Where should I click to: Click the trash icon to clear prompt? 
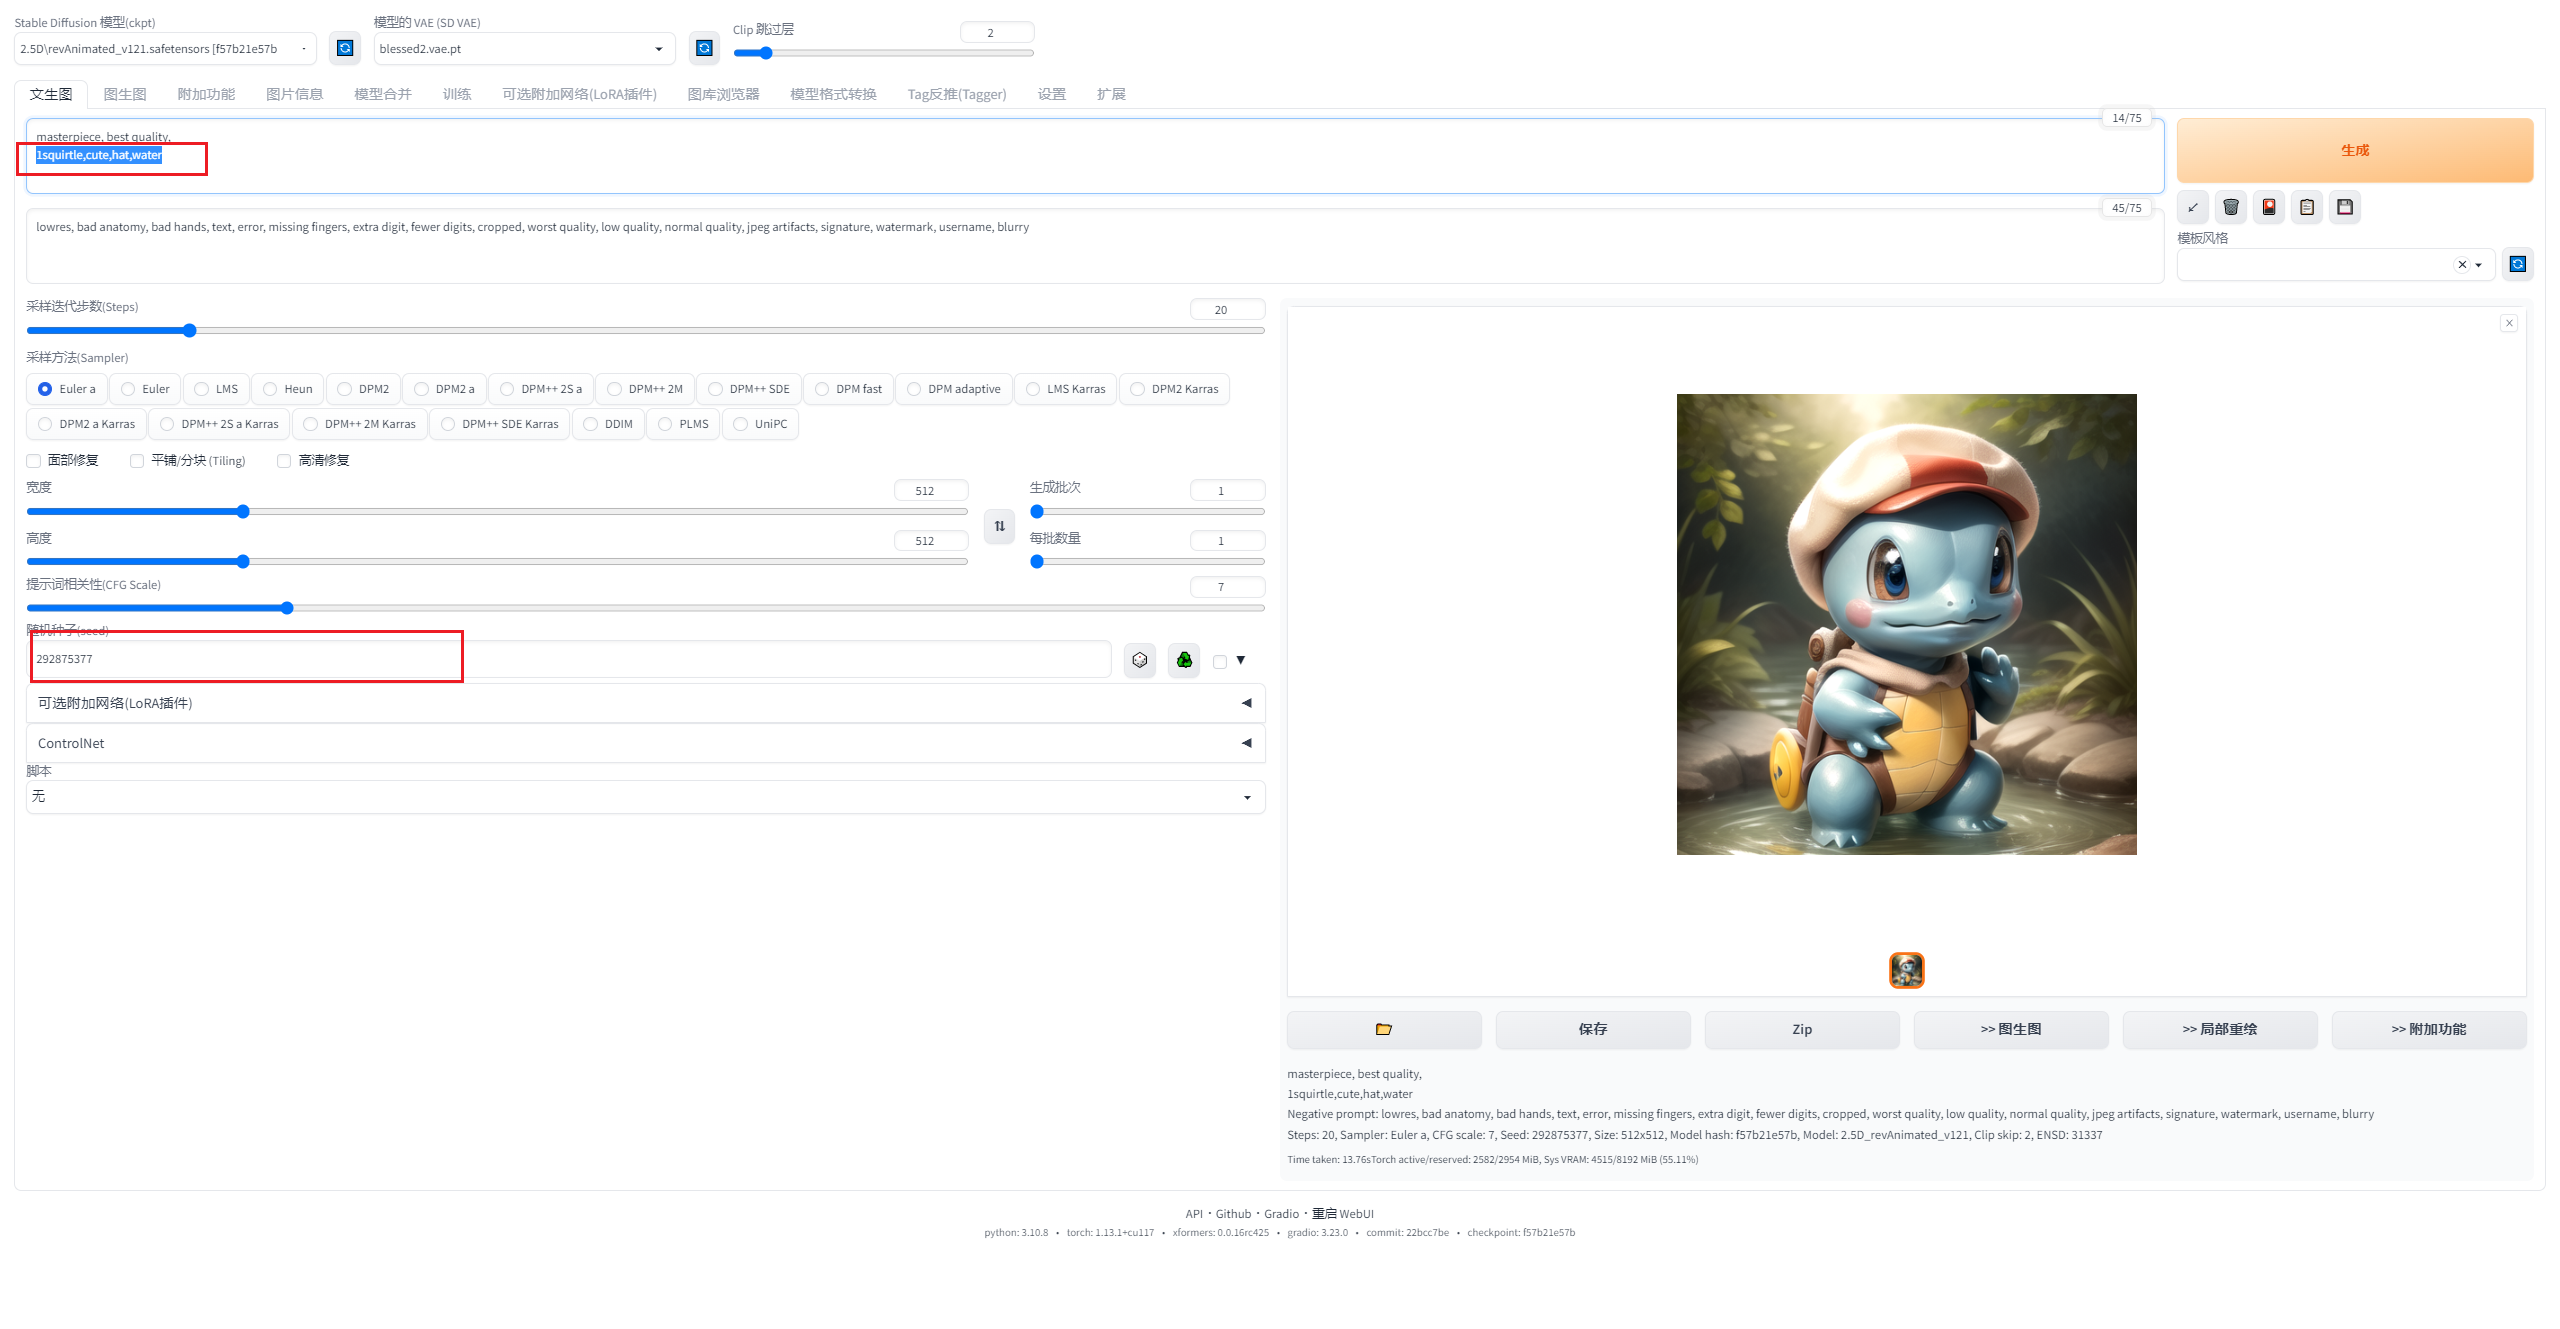coord(2230,207)
